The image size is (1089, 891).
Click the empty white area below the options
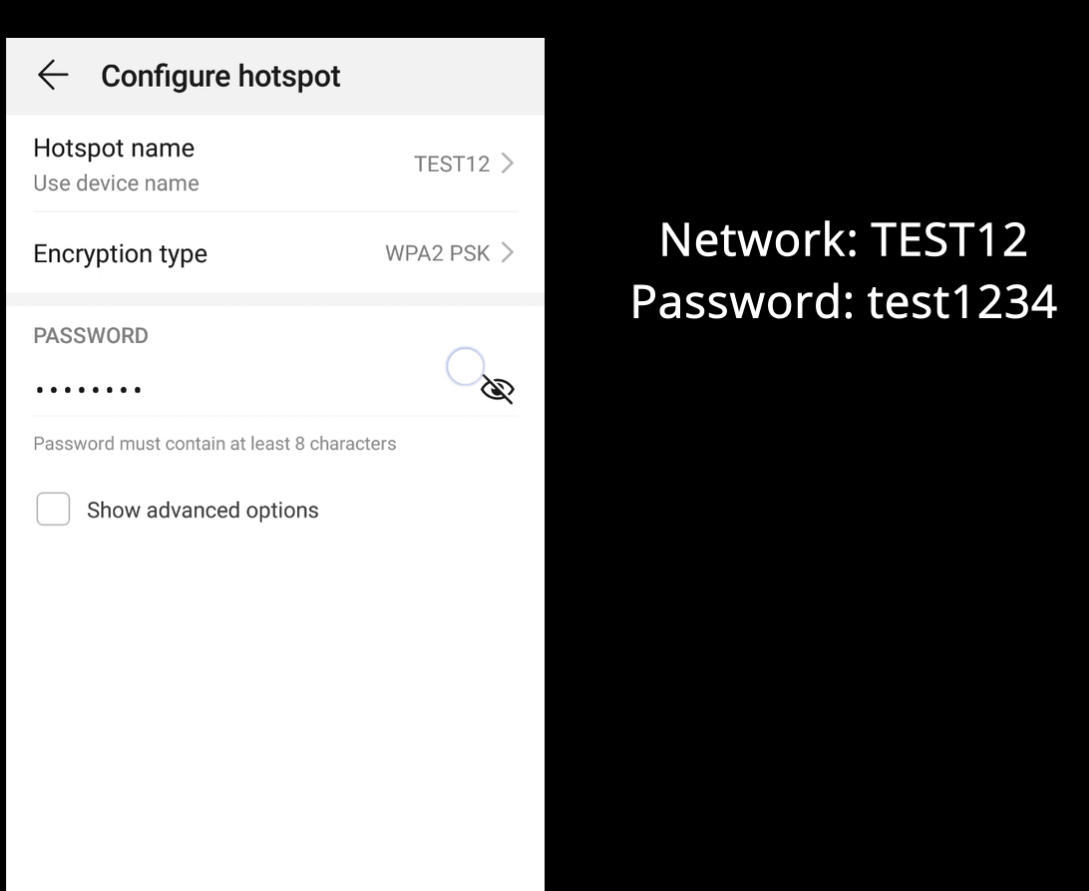pyautogui.click(x=275, y=700)
